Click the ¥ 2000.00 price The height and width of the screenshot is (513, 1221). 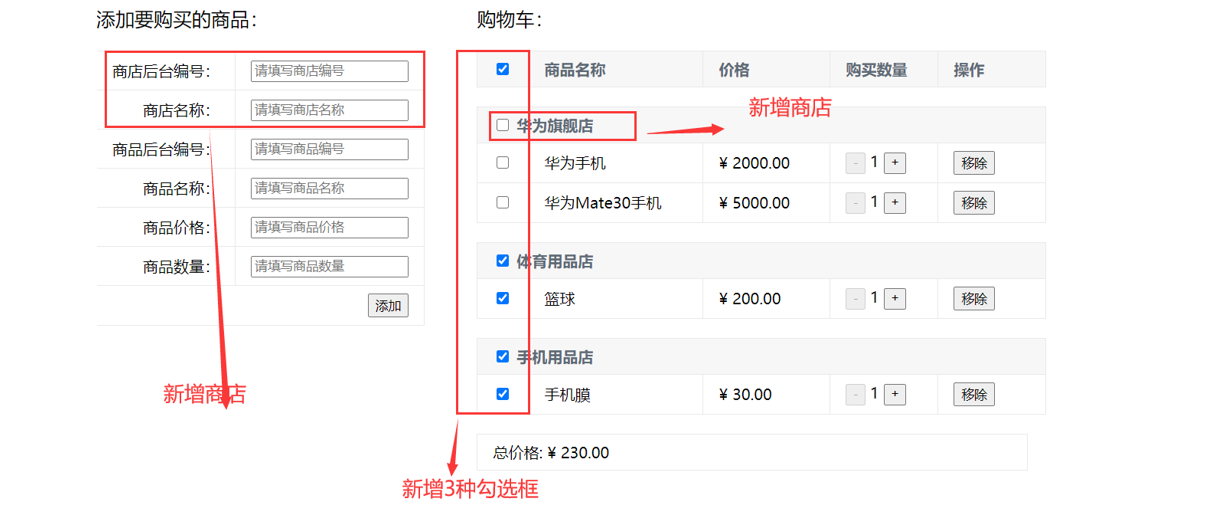tap(754, 163)
